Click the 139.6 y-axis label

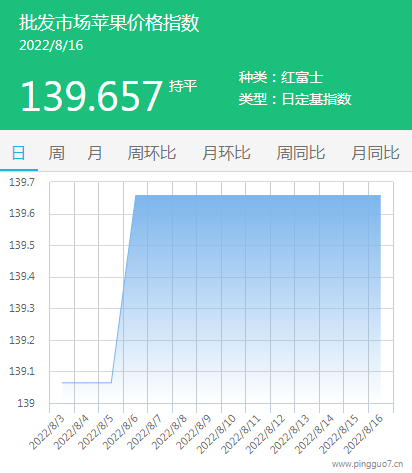coord(22,213)
